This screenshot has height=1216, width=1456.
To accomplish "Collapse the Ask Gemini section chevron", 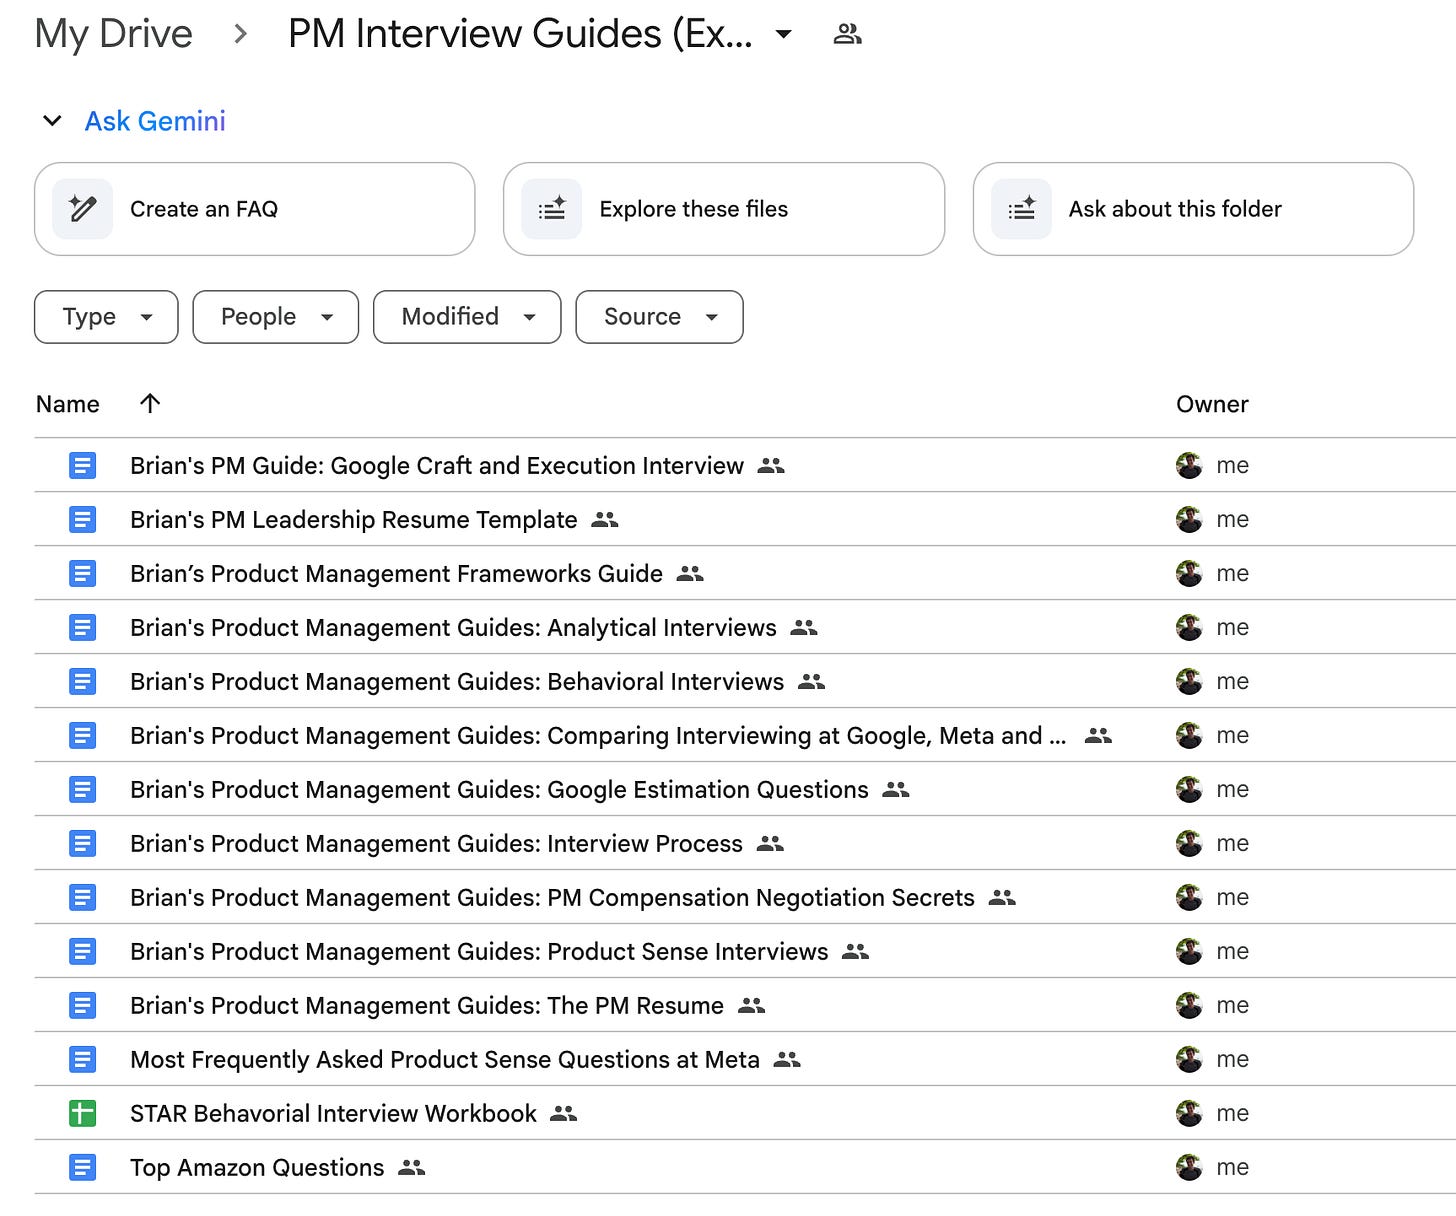I will click(52, 121).
